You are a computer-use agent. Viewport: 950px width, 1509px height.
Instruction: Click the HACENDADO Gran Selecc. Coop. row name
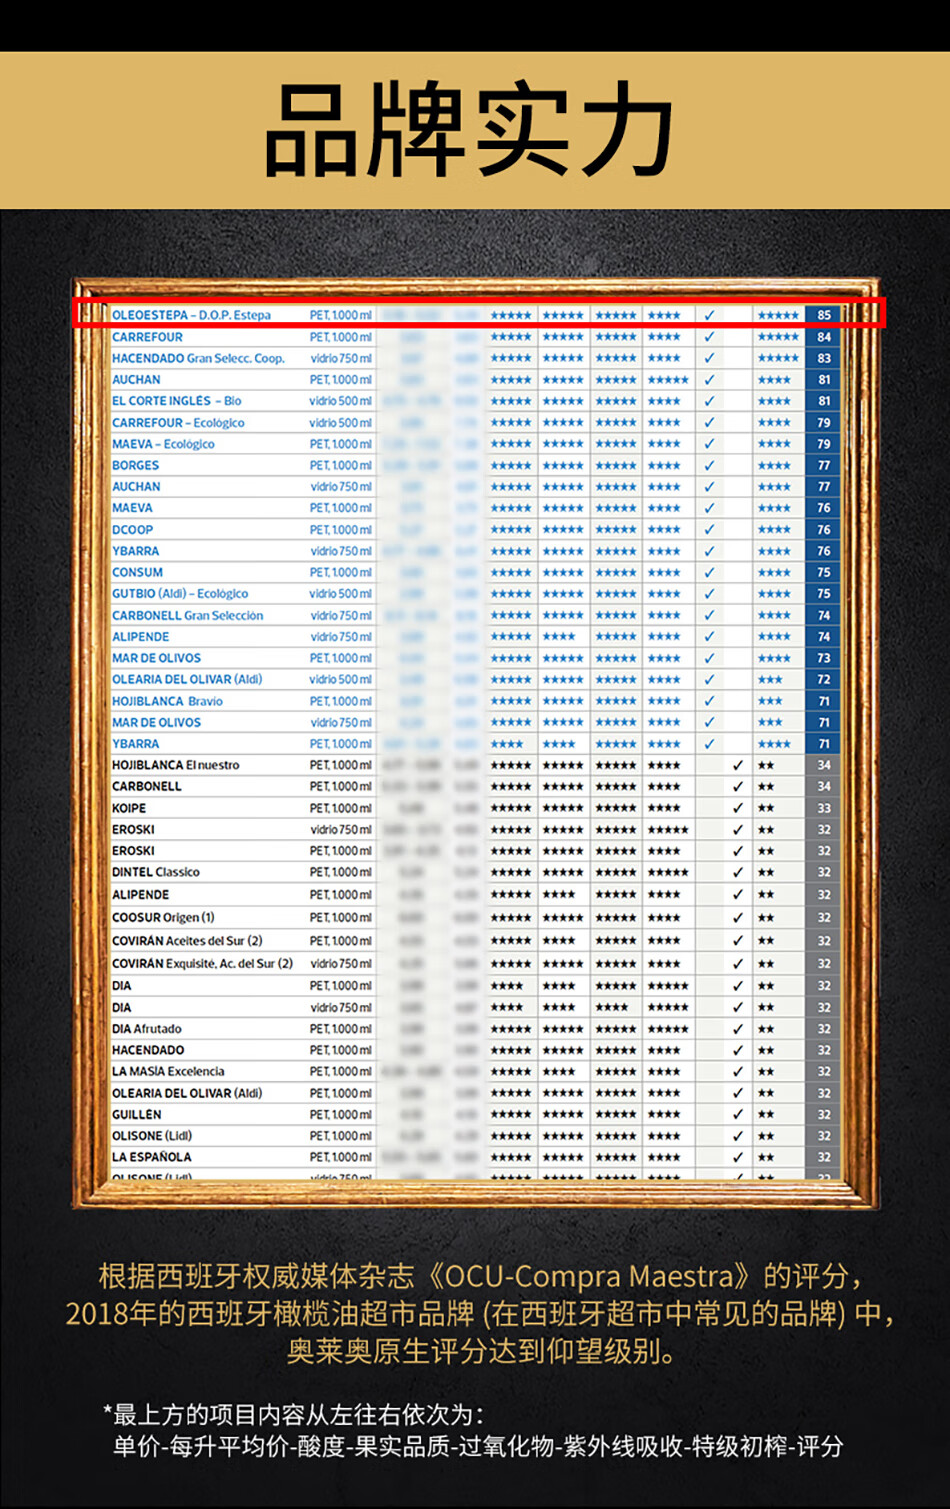198,358
